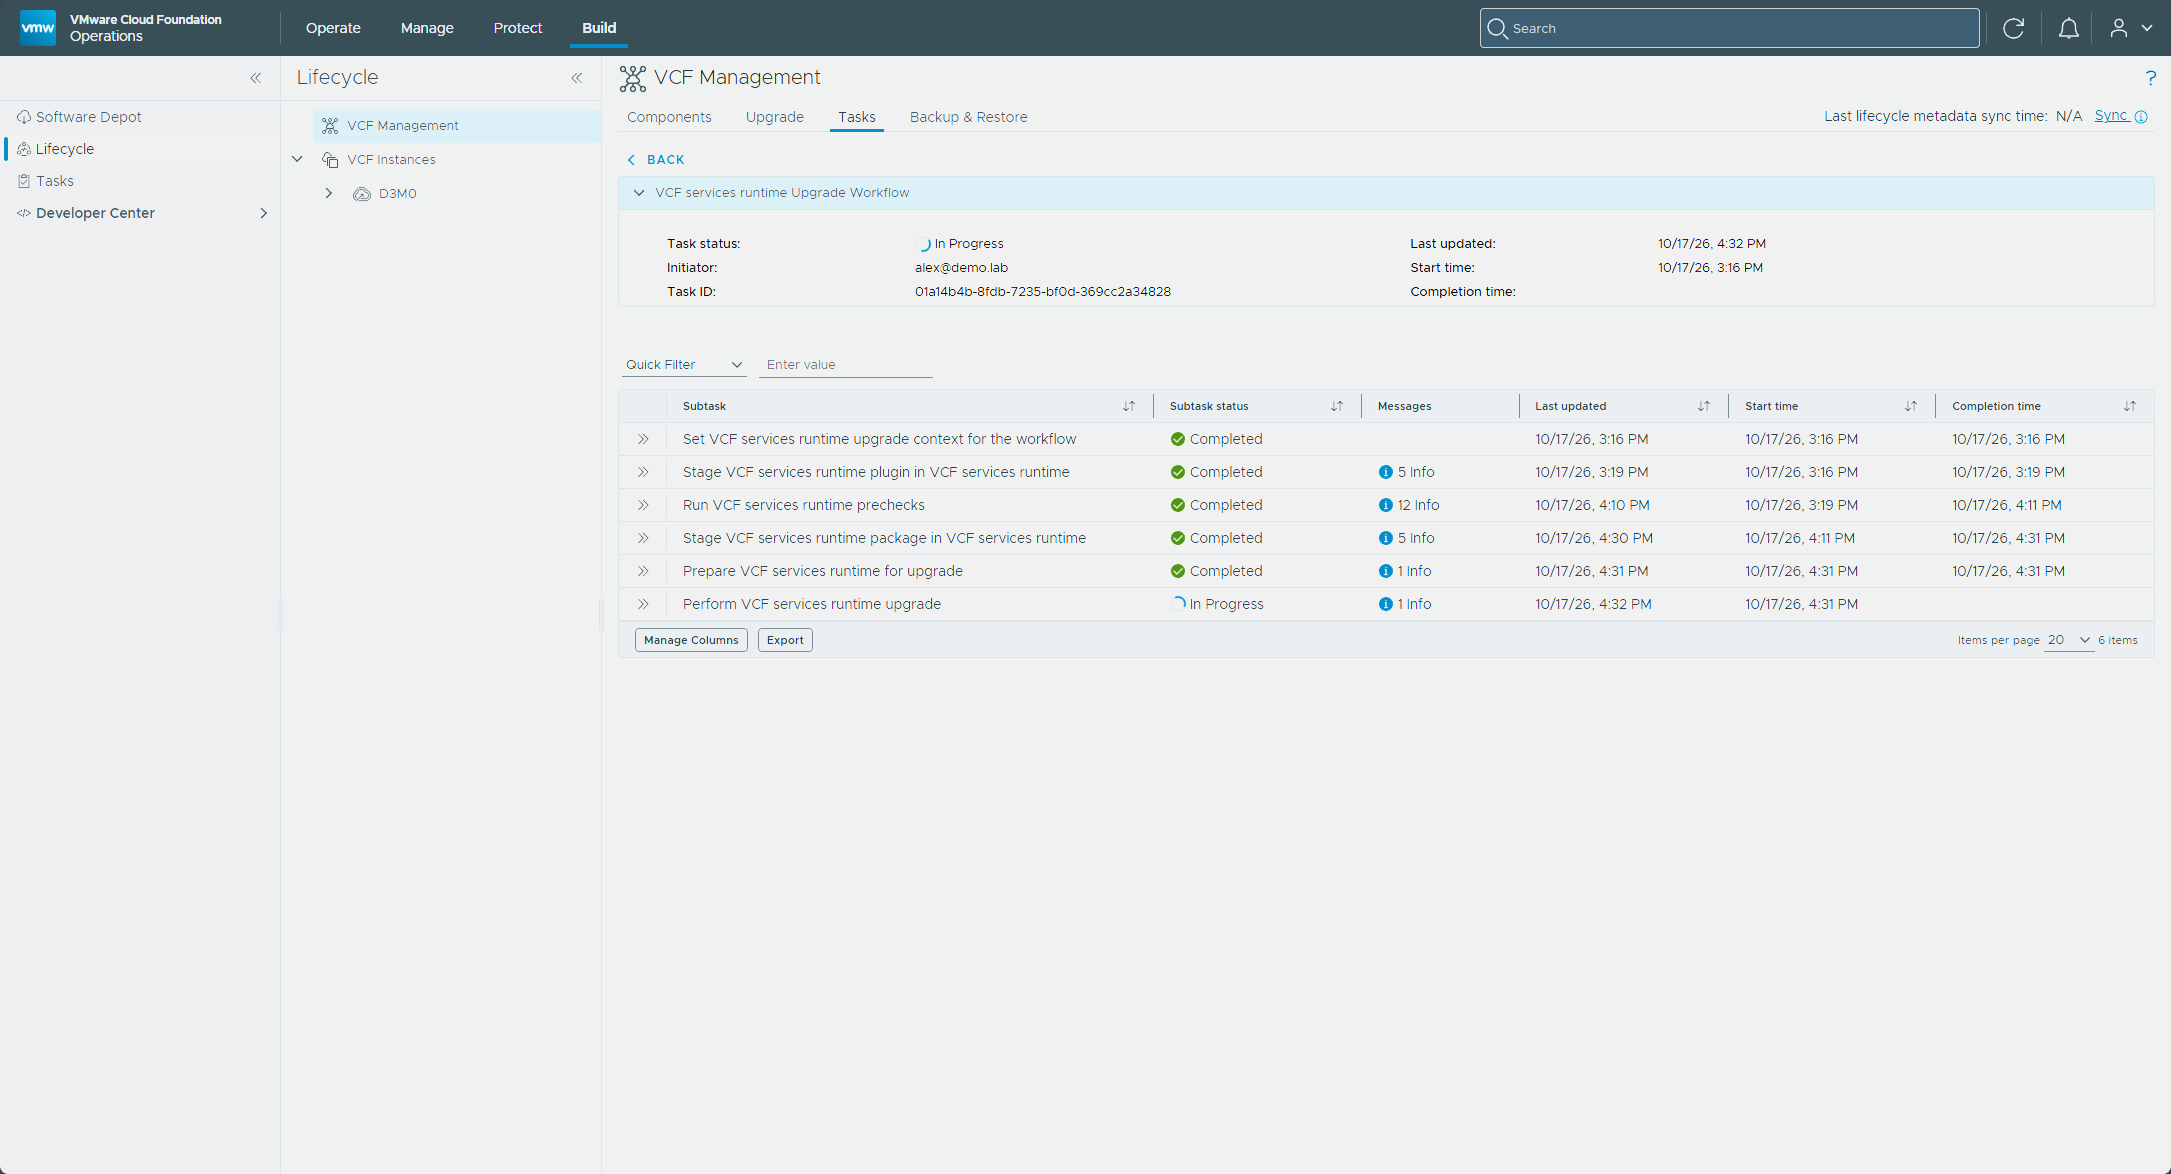Click the D3MO cloud instance icon
Screen dimensions: 2171x1174
[x=362, y=194]
